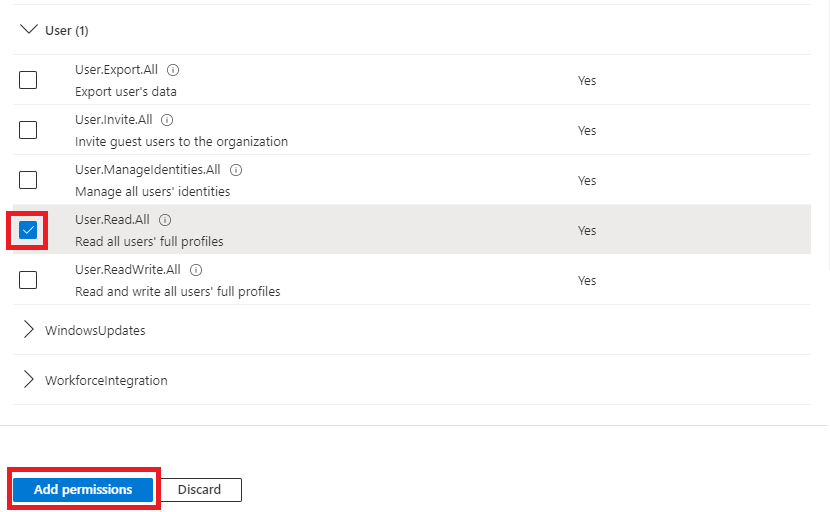The width and height of the screenshot is (830, 512).
Task: Click the "Export user's data" description text
Action: pyautogui.click(x=126, y=91)
